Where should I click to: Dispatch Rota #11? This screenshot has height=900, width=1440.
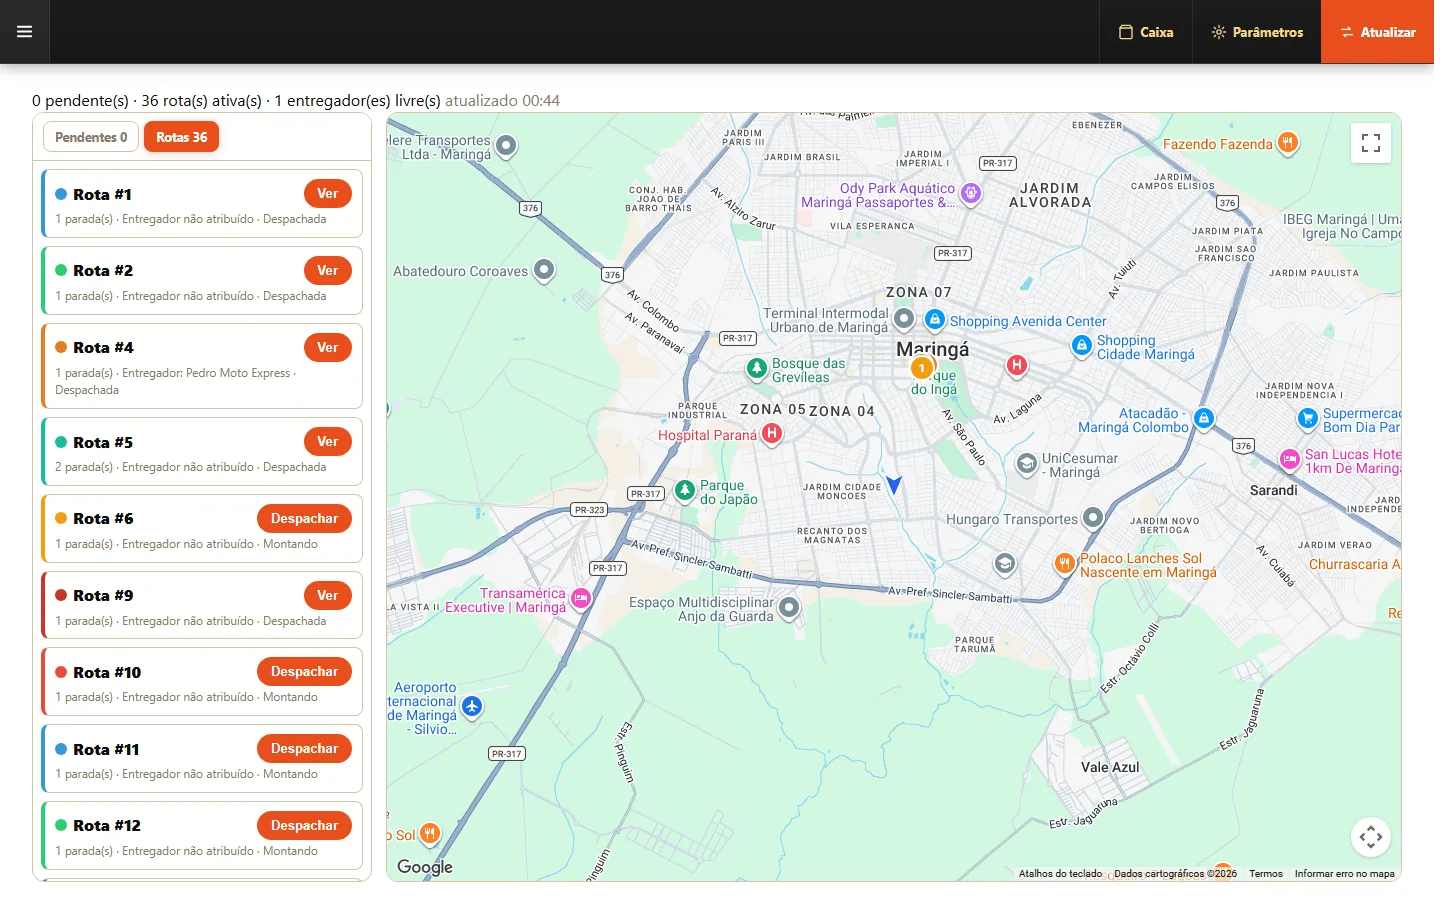(304, 749)
